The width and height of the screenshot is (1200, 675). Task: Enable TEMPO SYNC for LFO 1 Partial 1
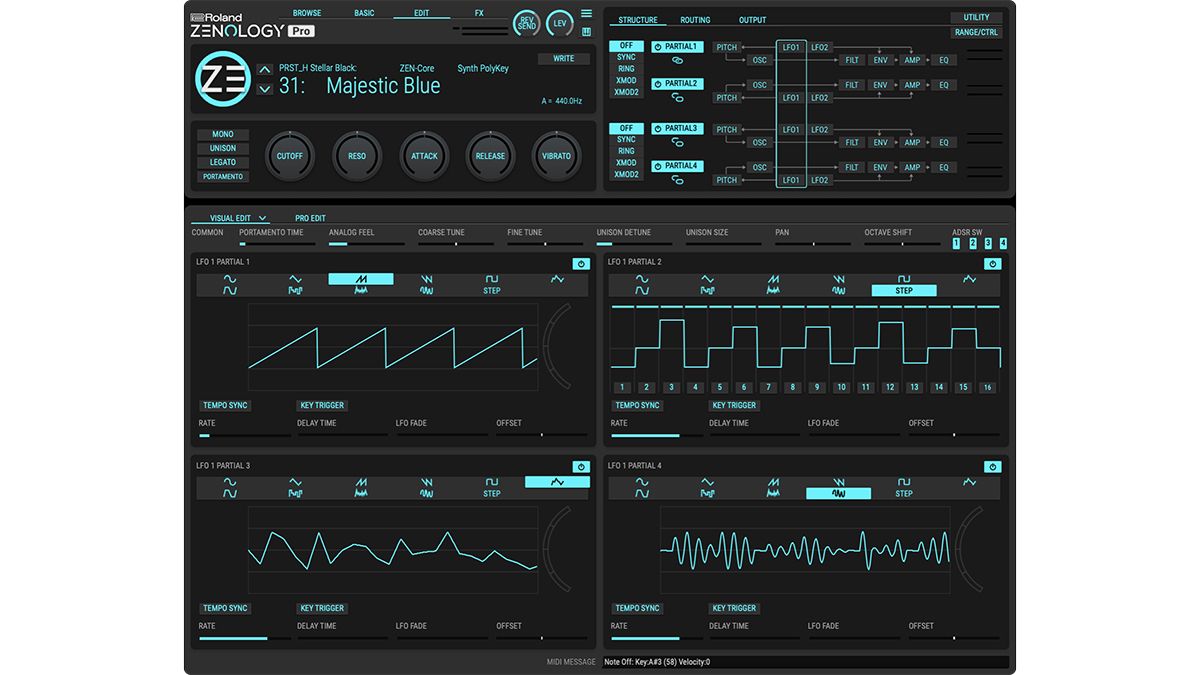(x=224, y=405)
